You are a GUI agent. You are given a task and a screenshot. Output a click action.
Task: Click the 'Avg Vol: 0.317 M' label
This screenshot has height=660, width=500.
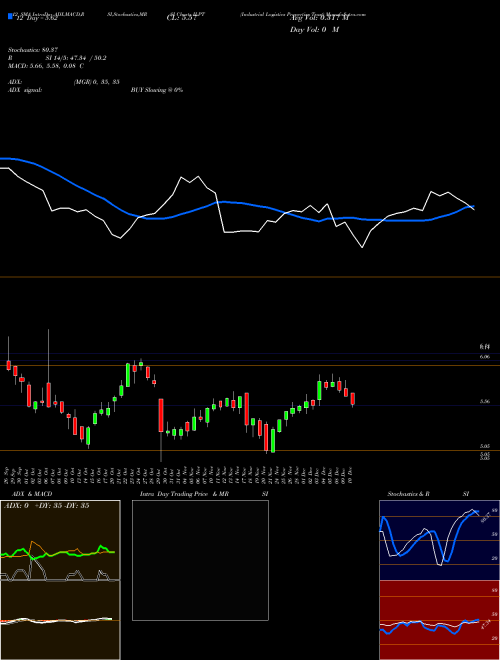pos(319,18)
